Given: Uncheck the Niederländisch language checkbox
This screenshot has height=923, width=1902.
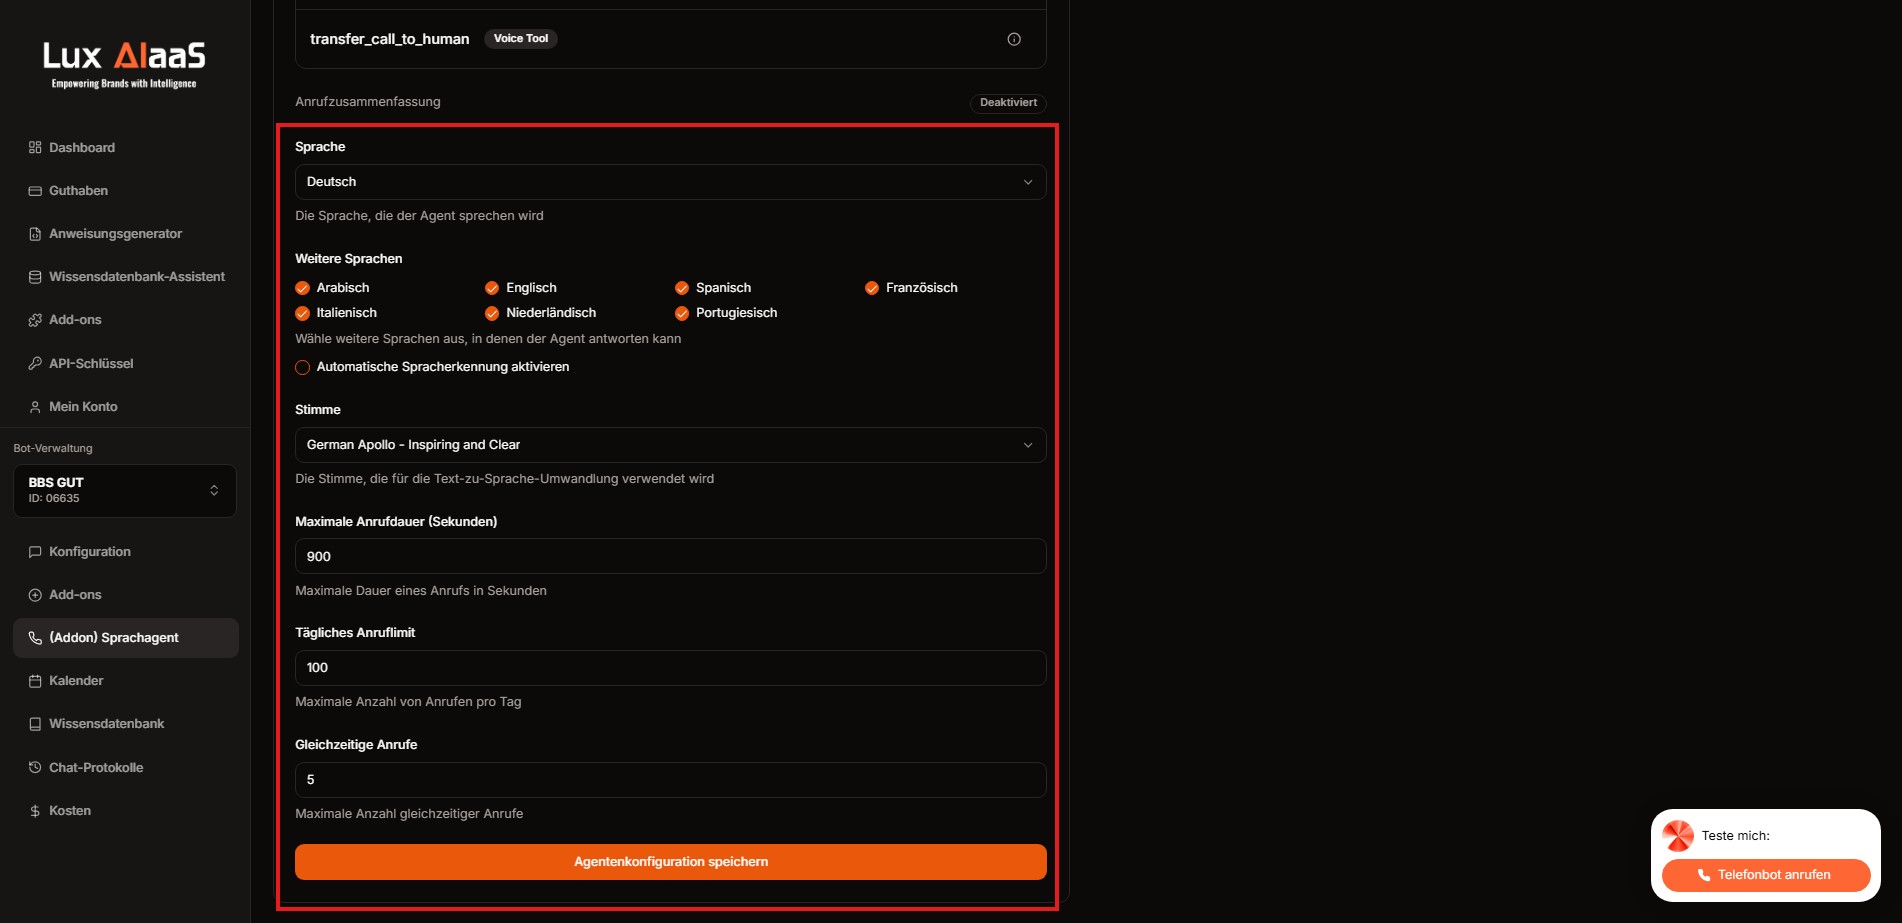Looking at the screenshot, I should coord(492,313).
